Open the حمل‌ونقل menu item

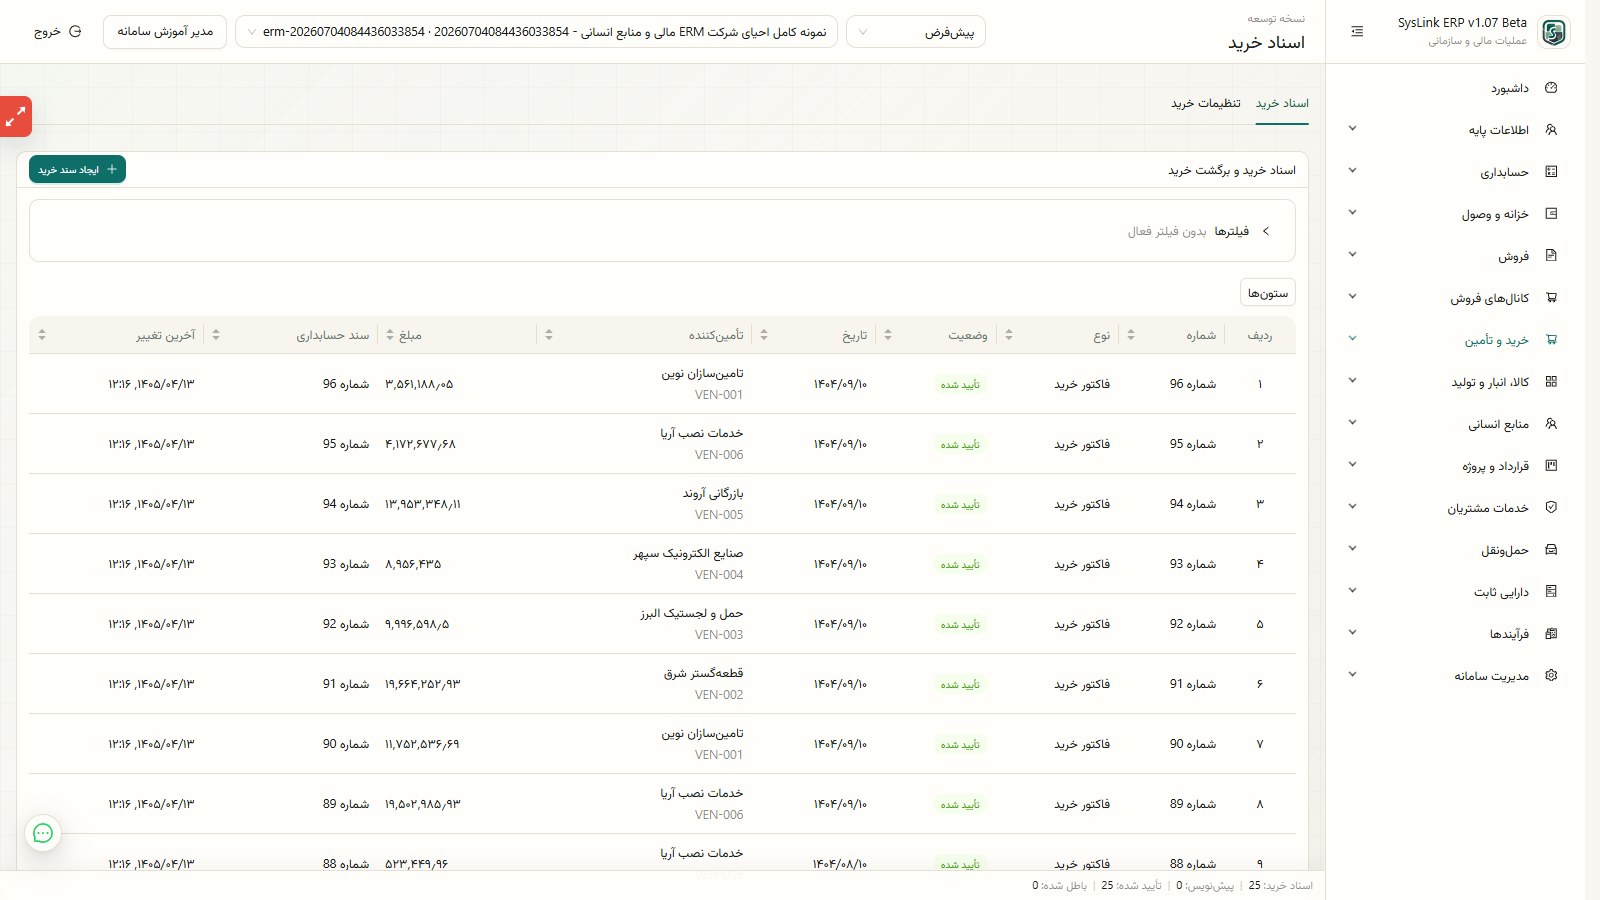pyautogui.click(x=1455, y=550)
